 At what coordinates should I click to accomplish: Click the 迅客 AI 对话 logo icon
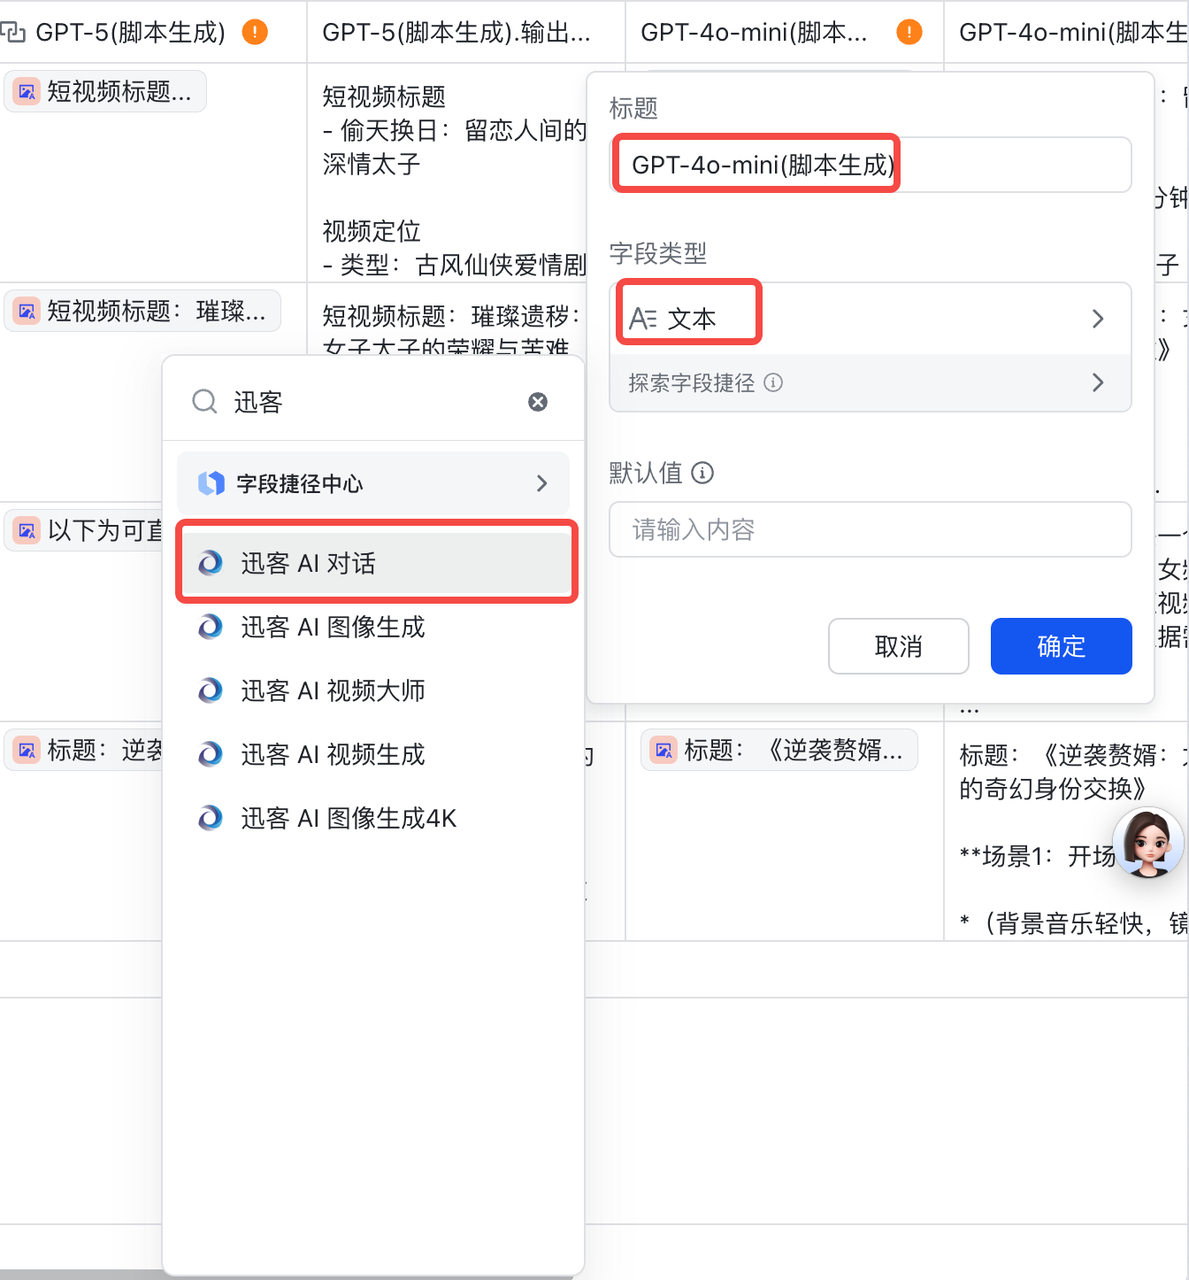tap(210, 563)
